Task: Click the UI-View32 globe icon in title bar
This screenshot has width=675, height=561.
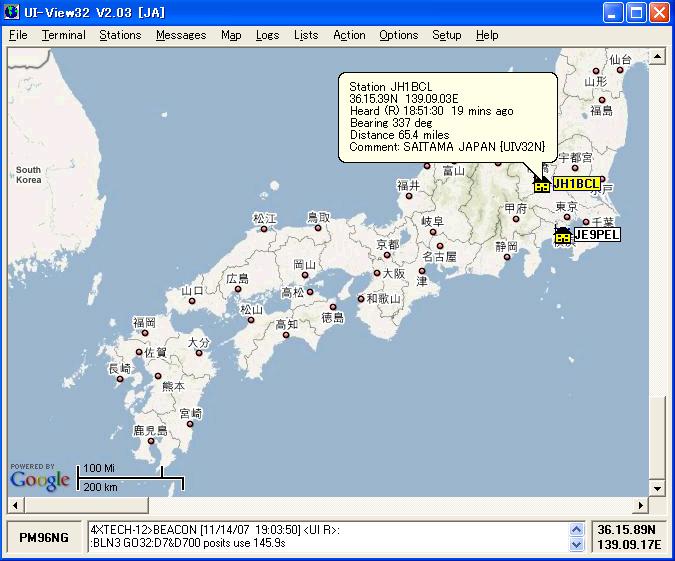Action: click(14, 13)
